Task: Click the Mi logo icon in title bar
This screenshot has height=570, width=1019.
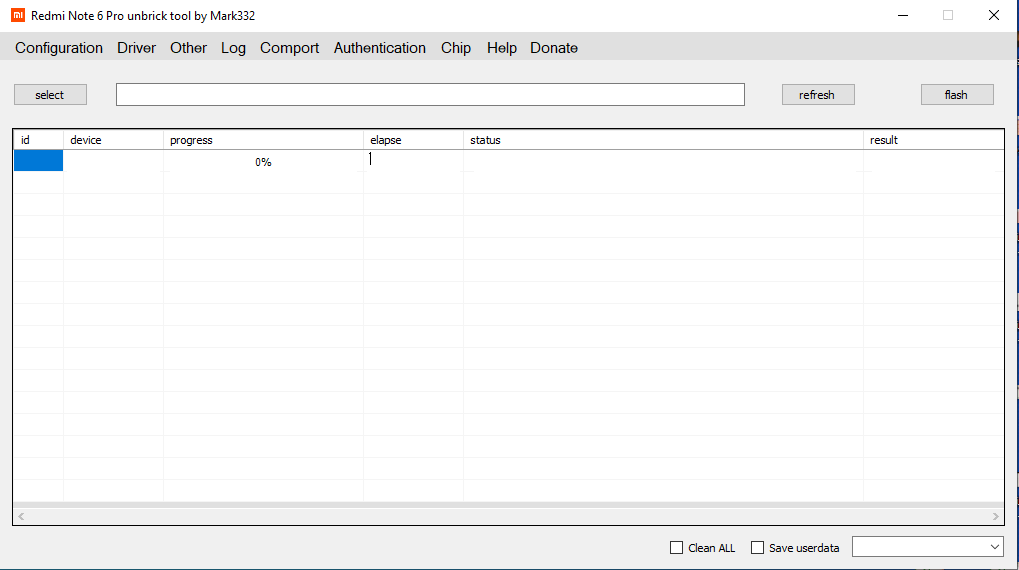Action: tap(18, 15)
